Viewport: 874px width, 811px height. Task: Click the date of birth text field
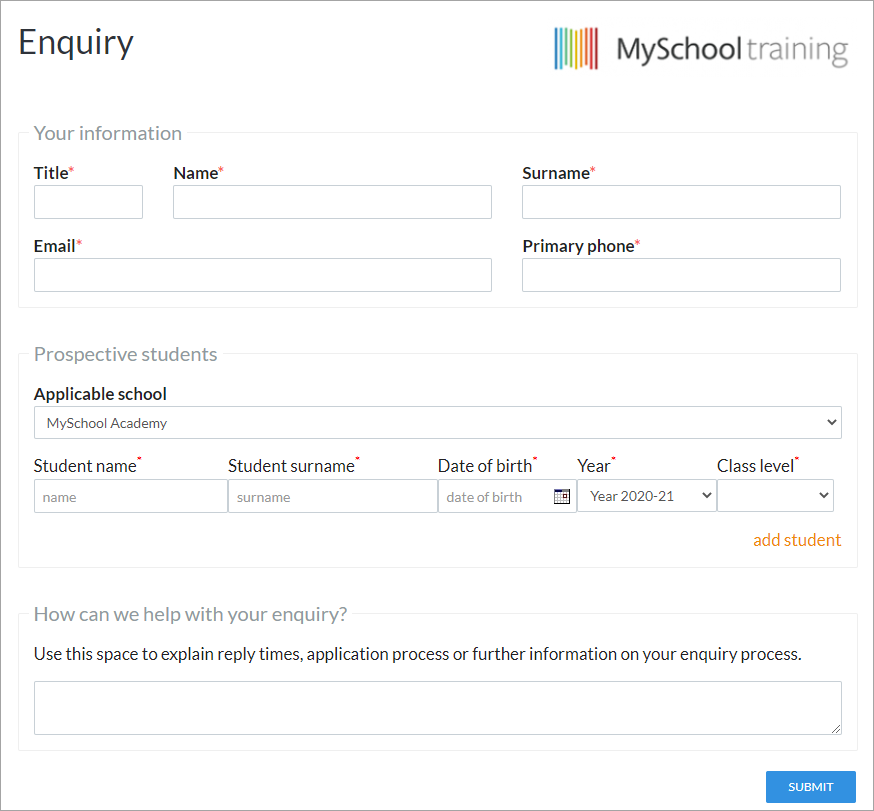tap(495, 496)
